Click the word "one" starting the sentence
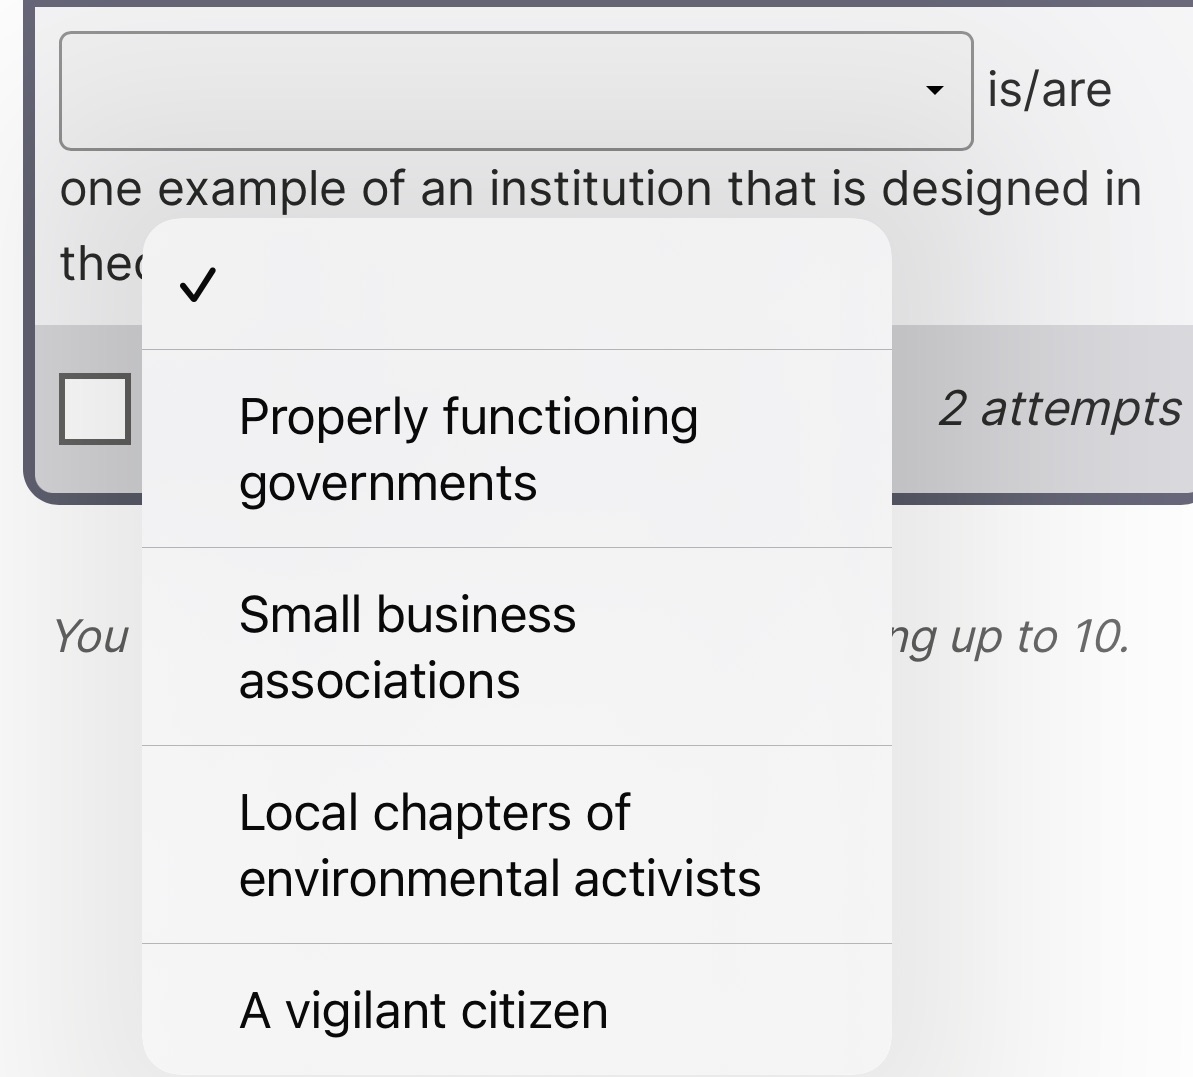Image resolution: width=1193 pixels, height=1077 pixels. pyautogui.click(x=101, y=188)
